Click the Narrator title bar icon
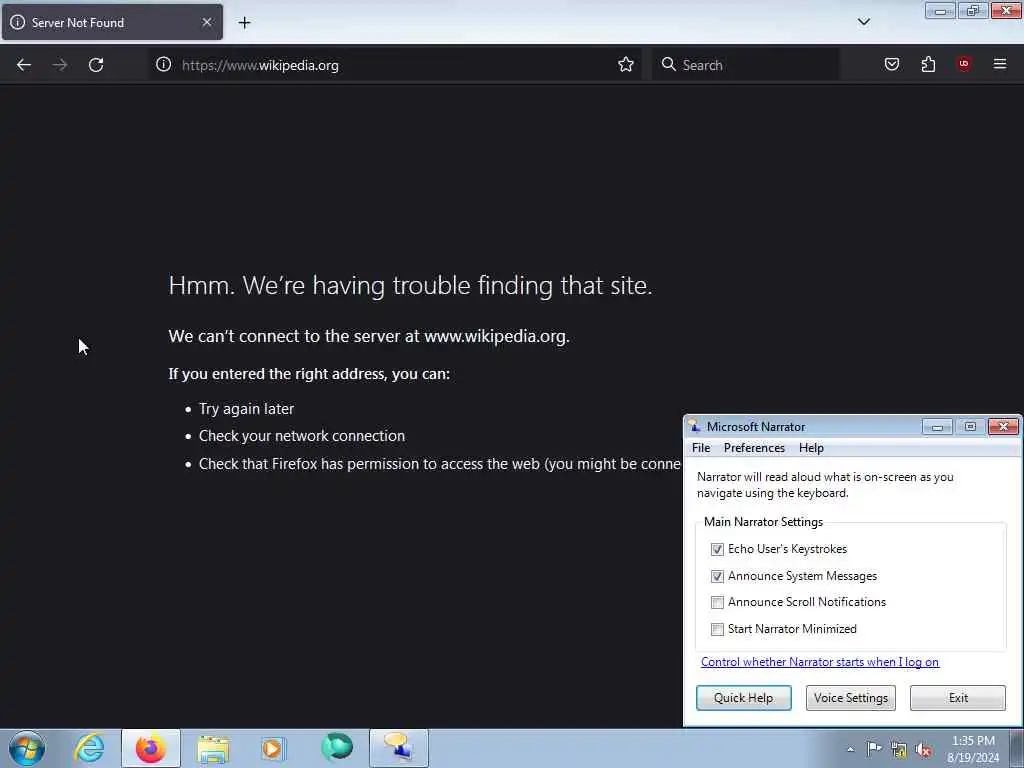 point(695,426)
